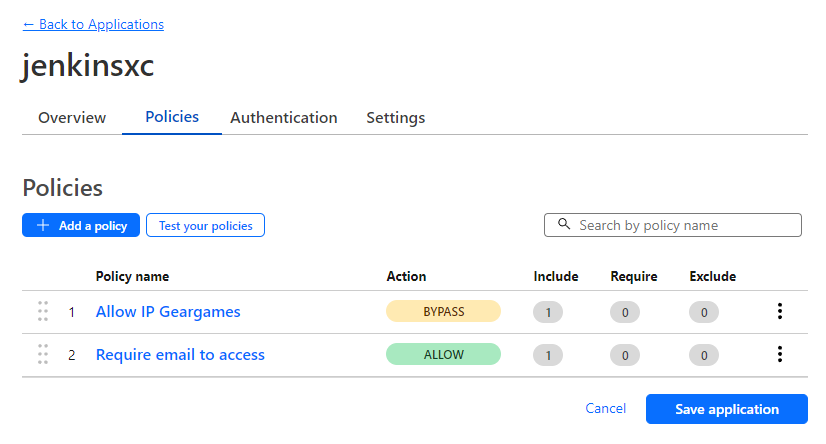Open the Require email to access policy
The width and height of the screenshot is (826, 444).
(x=180, y=355)
